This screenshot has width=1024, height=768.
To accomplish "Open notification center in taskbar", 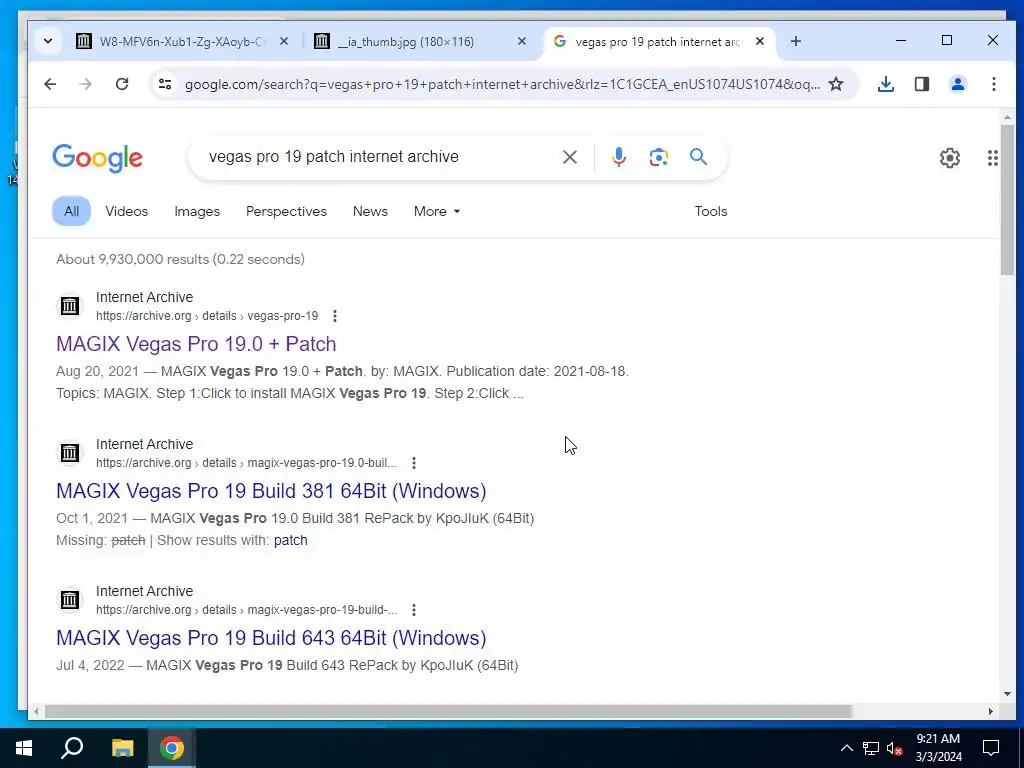I will tap(991, 748).
